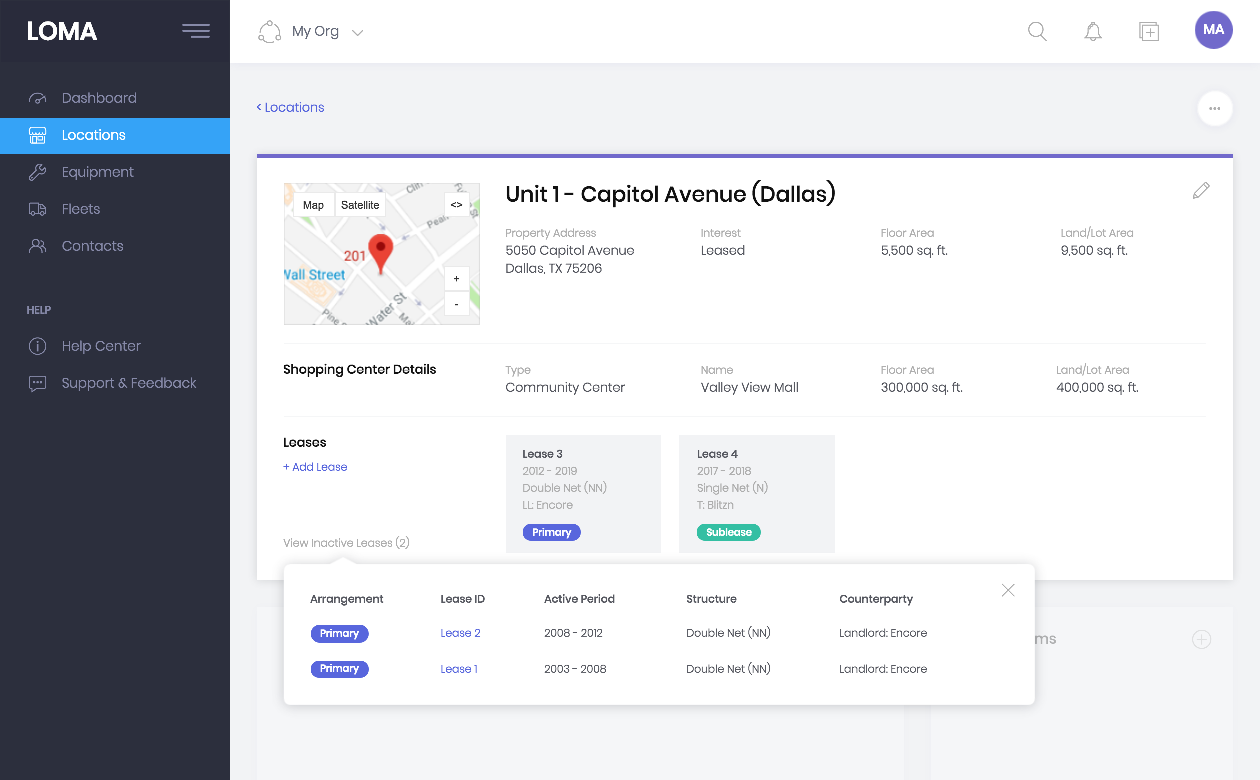The image size is (1260, 780).
Task: Select Locations in the sidebar
Action: point(92,134)
